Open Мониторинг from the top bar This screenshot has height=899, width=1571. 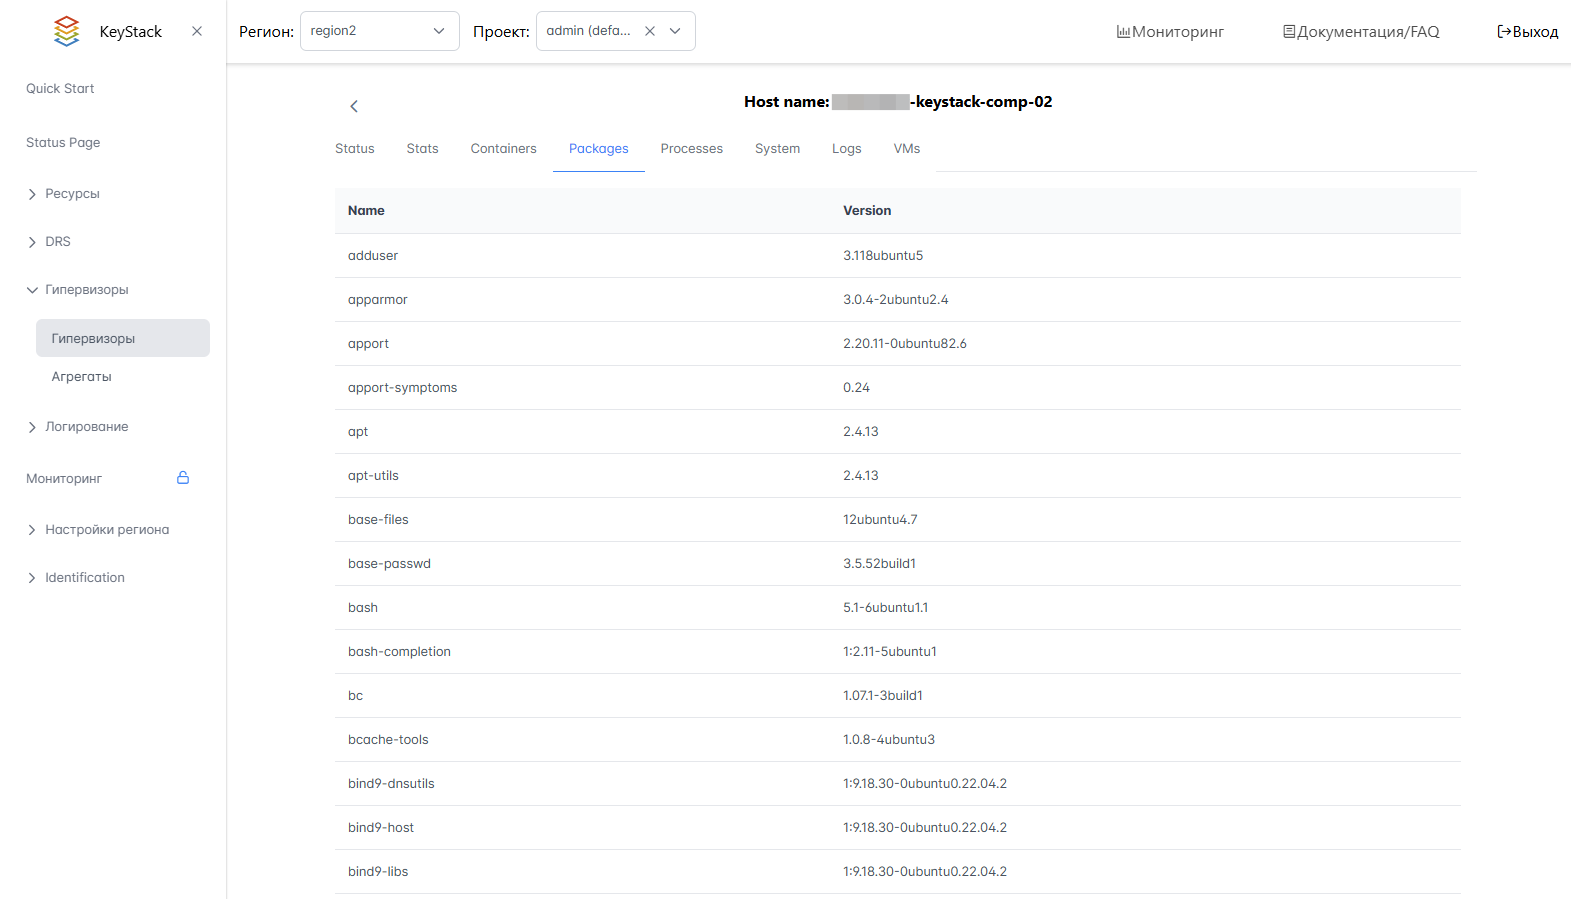point(1170,32)
